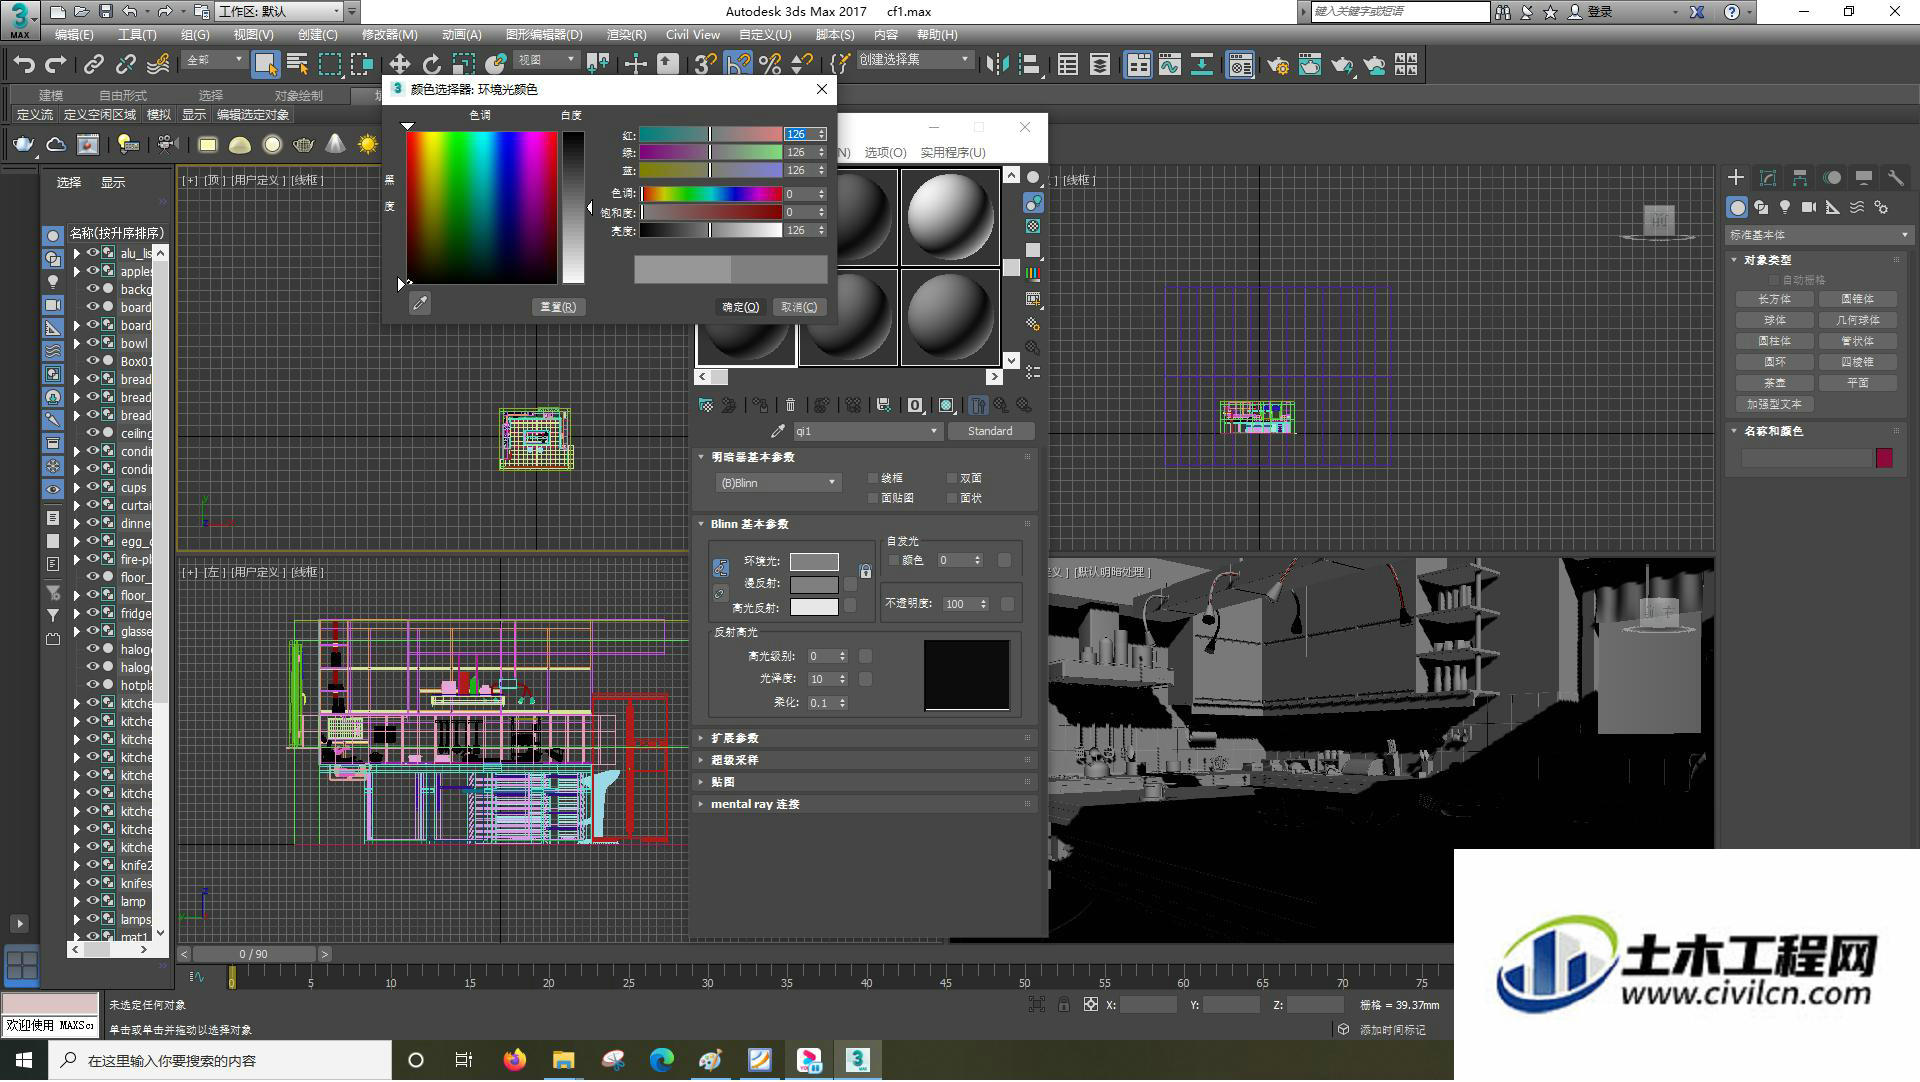Open the Modify tab in command panel

(1768, 178)
